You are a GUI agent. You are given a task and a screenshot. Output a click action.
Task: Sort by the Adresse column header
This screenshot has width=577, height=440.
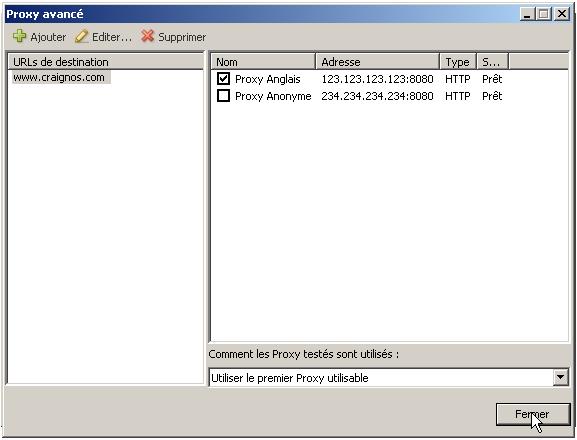378,62
